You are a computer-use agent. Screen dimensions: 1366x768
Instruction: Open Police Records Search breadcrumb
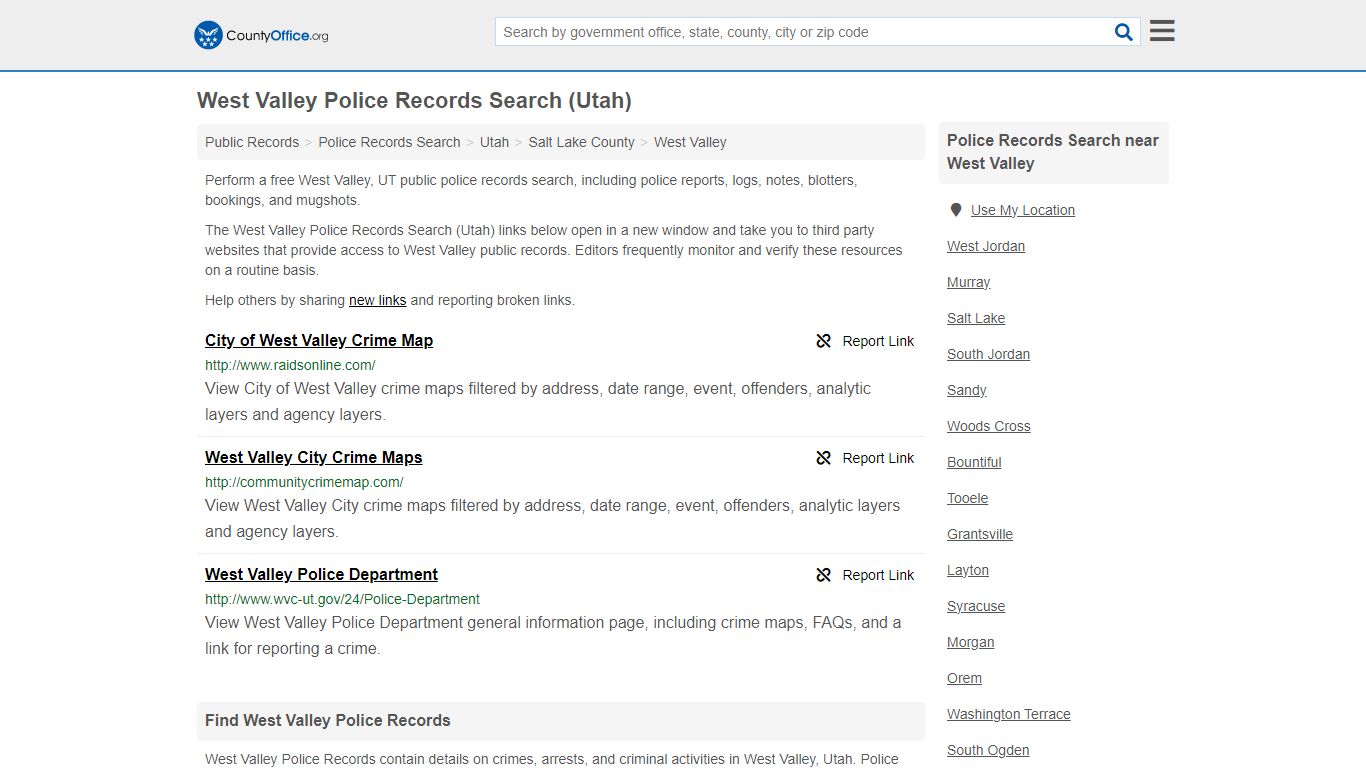click(x=389, y=142)
